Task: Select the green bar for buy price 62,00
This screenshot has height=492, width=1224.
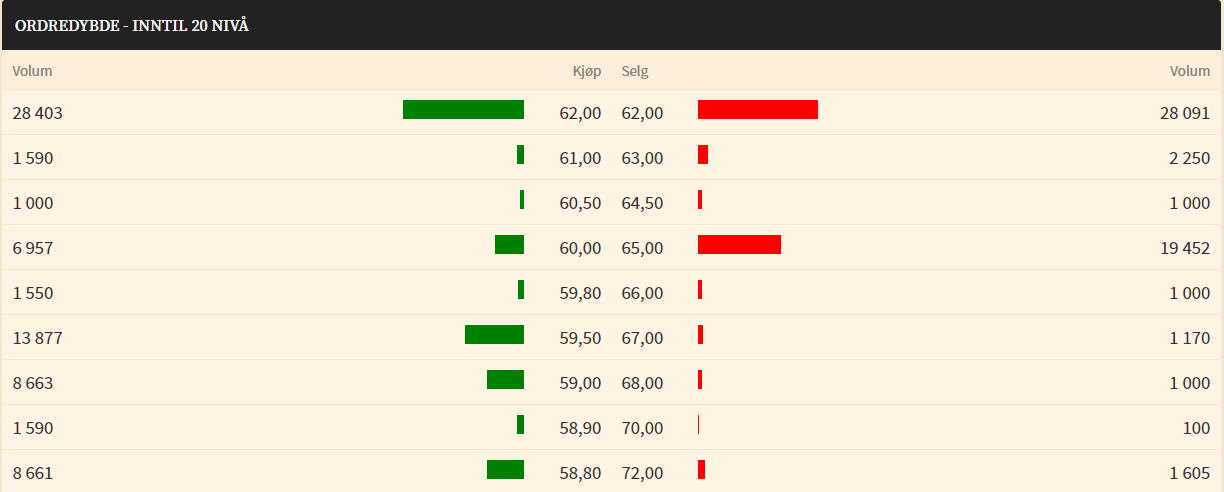Action: 463,110
